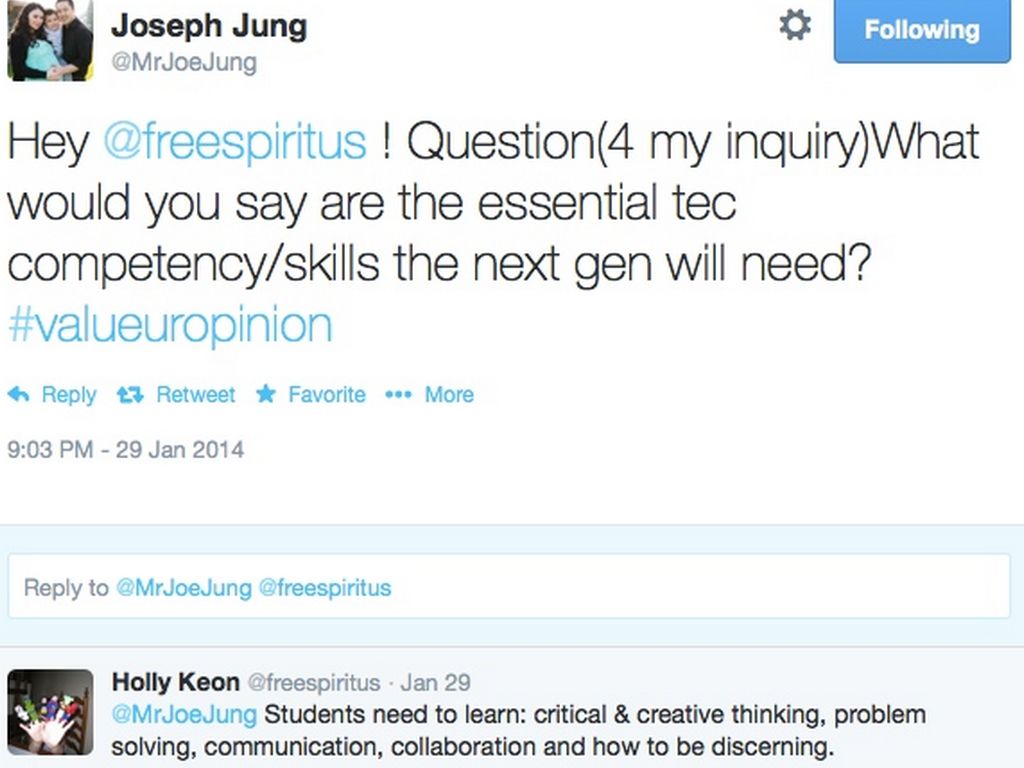Click the Retweet arrows icon
This screenshot has height=768, width=1024.
[130, 395]
